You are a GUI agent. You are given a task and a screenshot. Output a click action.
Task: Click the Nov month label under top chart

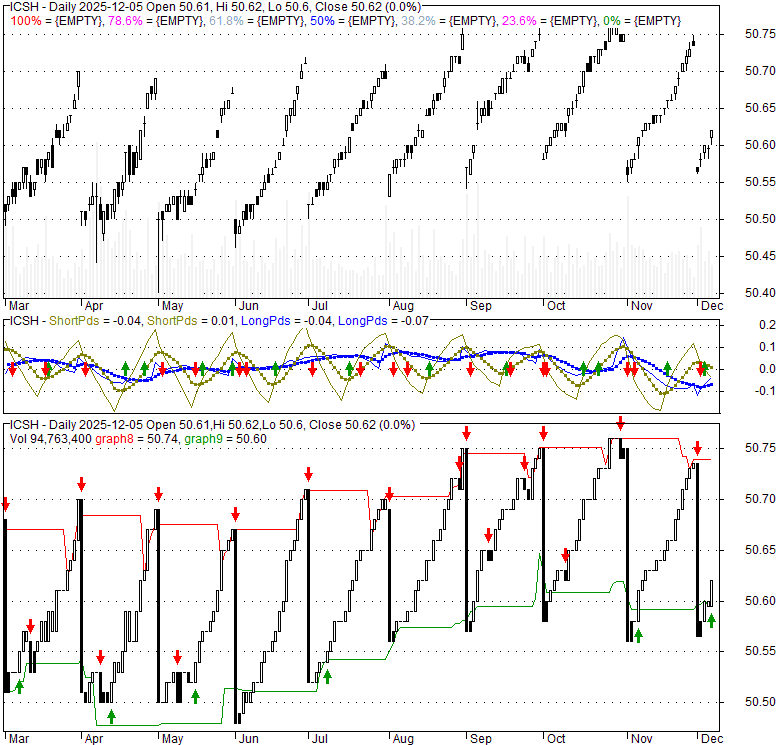pyautogui.click(x=642, y=306)
